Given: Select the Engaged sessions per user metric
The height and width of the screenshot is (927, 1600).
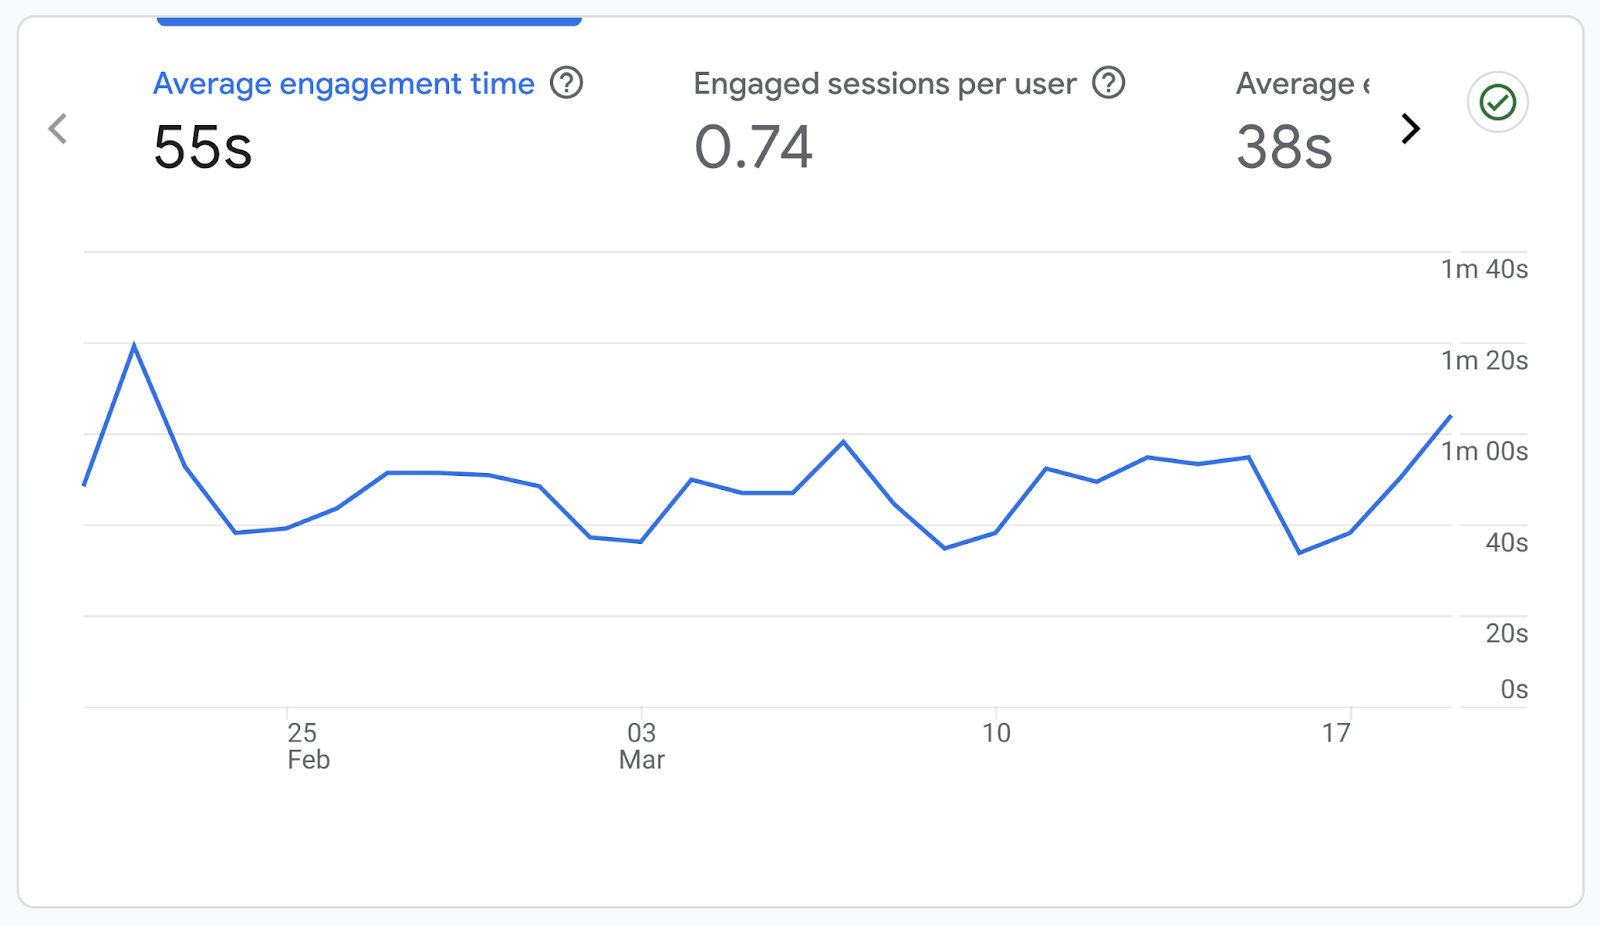Looking at the screenshot, I should pos(884,84).
